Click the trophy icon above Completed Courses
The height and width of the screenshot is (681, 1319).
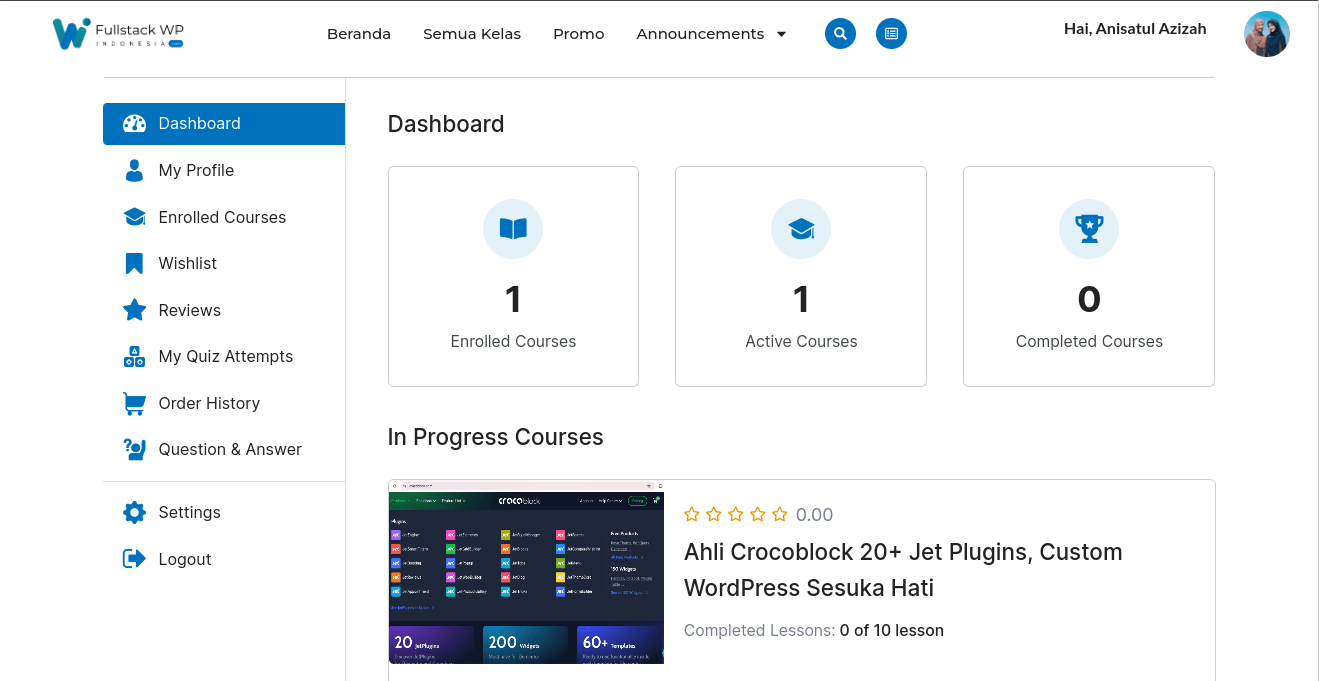point(1089,229)
